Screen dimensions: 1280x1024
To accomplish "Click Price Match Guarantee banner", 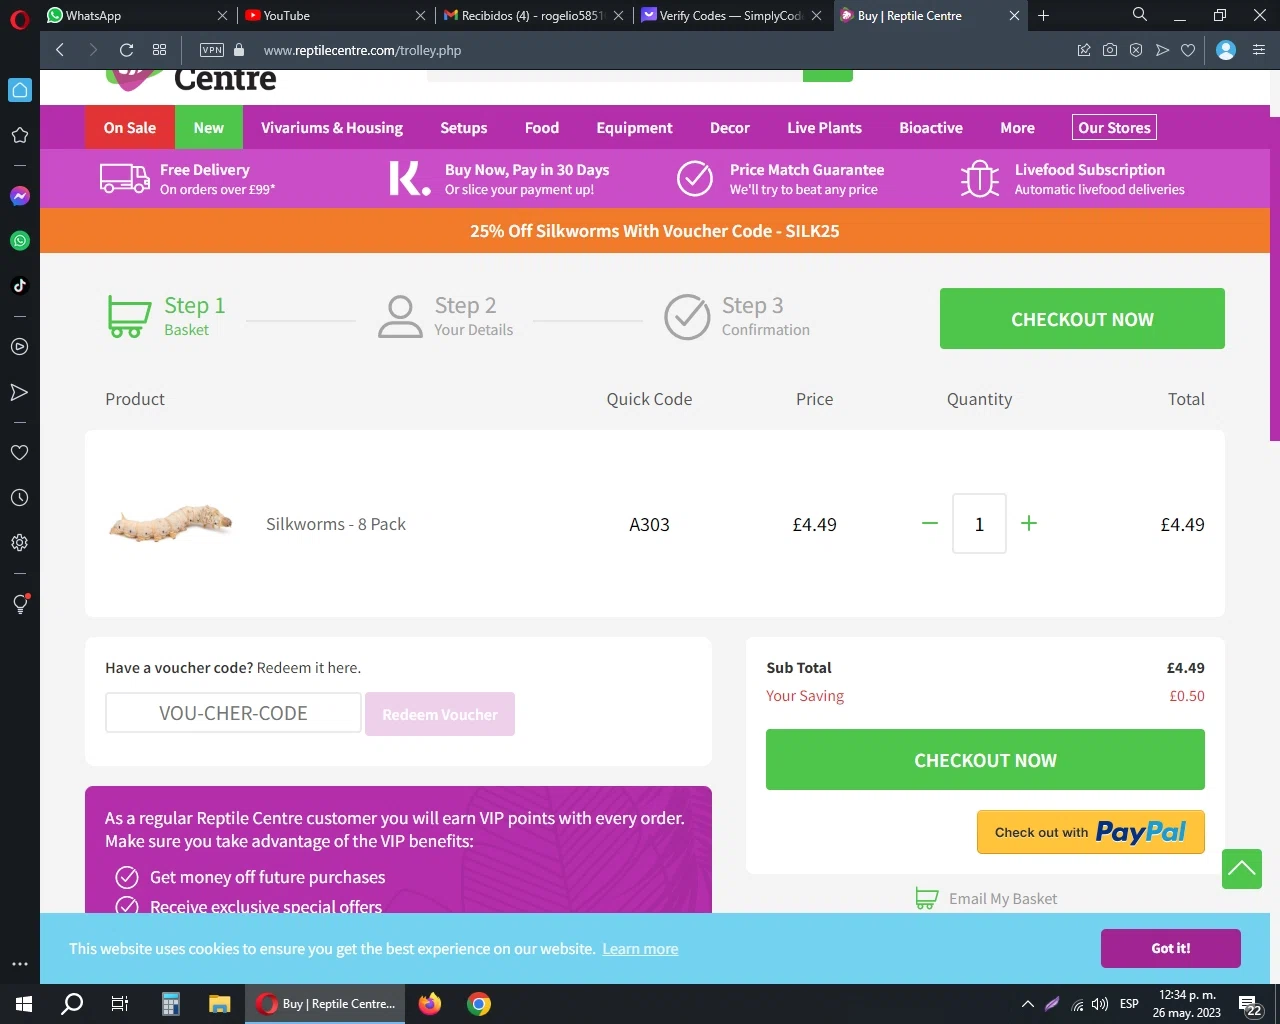I will [781, 179].
